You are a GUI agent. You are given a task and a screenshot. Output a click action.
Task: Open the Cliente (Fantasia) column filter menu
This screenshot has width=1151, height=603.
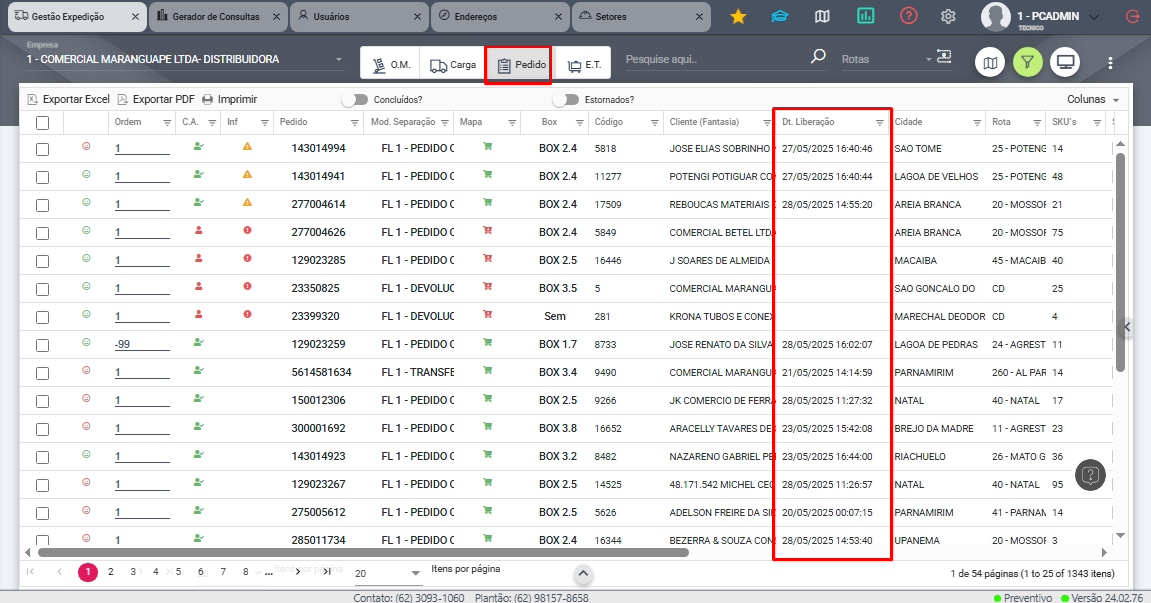pos(766,123)
